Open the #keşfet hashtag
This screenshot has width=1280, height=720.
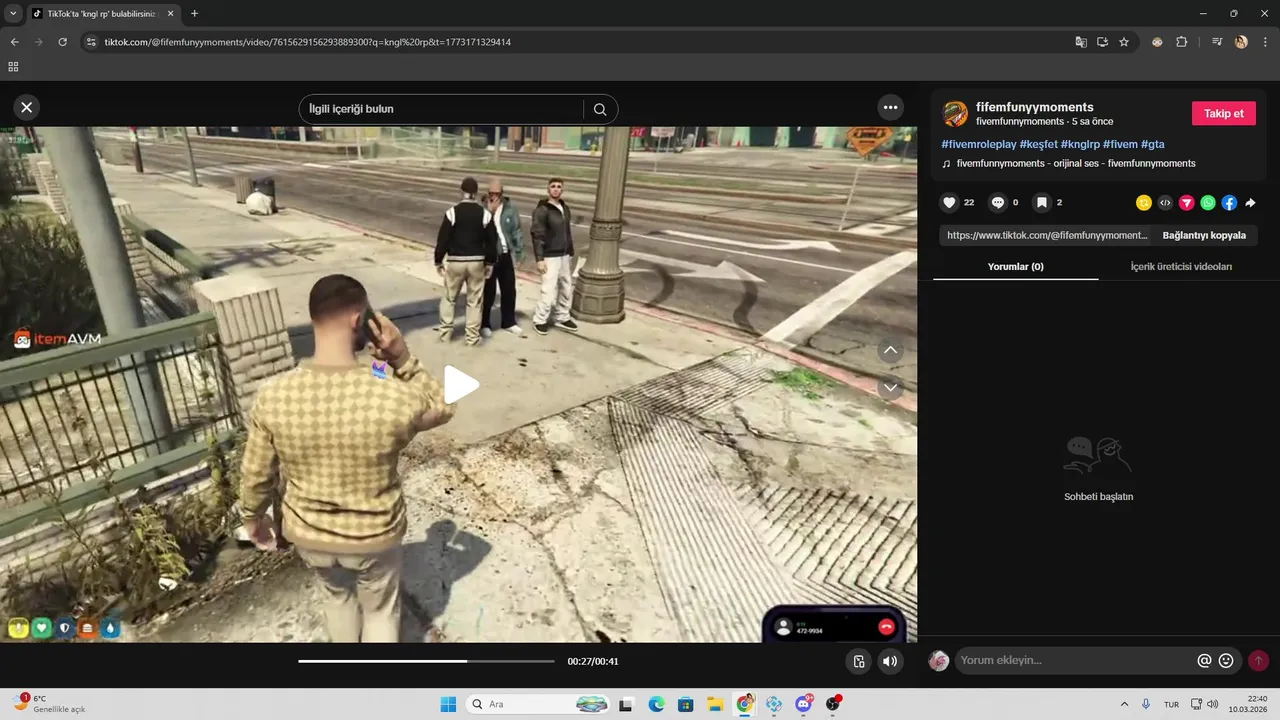click(1038, 144)
